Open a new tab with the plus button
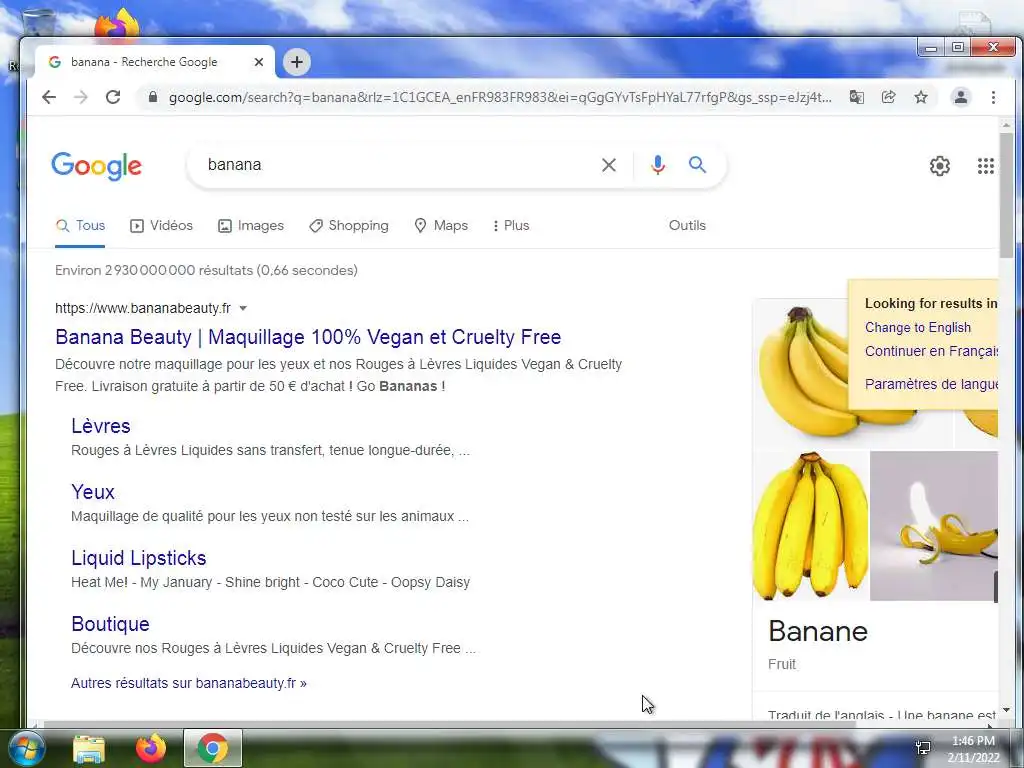1024x768 pixels. click(297, 62)
